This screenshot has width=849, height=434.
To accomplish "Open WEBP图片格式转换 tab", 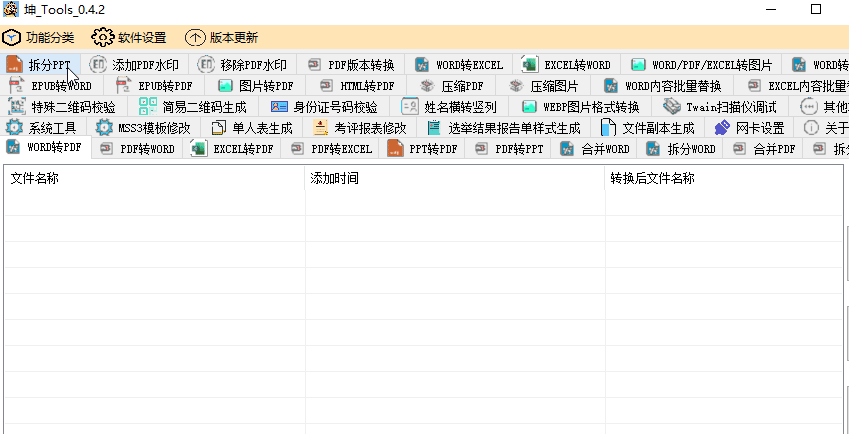I will click(x=580, y=106).
